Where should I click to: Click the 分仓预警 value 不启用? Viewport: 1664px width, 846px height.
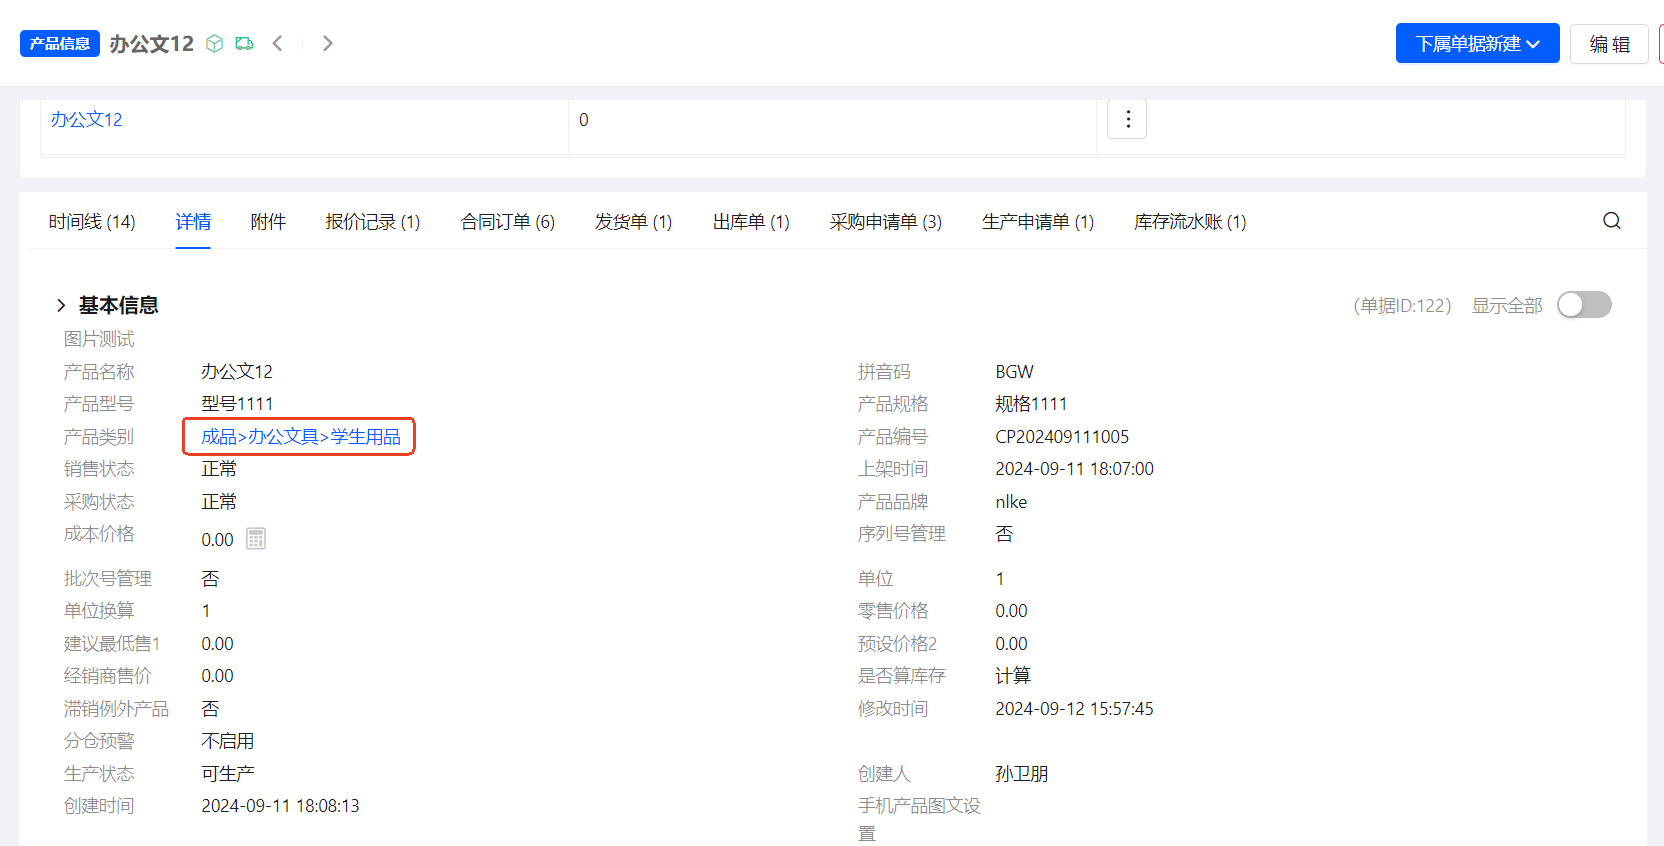228,741
